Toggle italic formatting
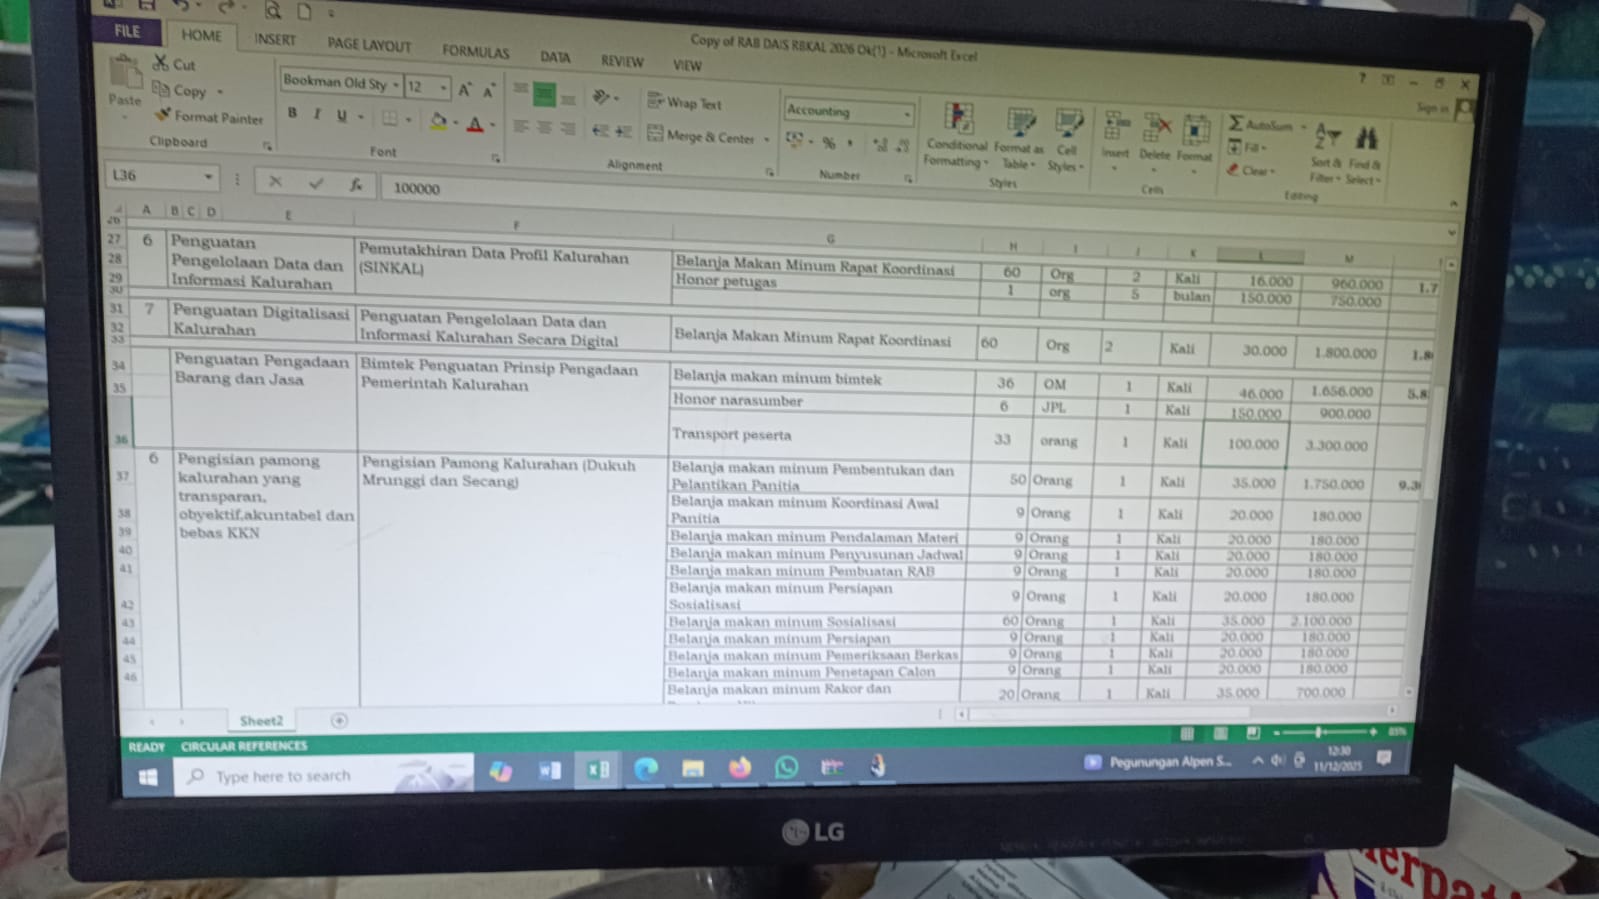The image size is (1599, 899). 317,114
